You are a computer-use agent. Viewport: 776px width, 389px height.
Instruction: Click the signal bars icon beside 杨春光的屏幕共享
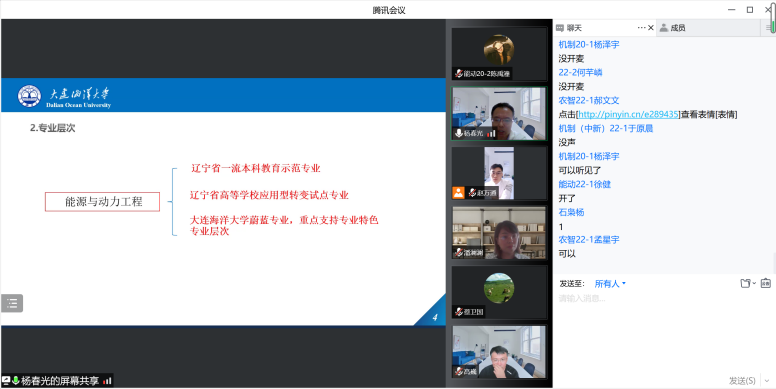(107, 381)
